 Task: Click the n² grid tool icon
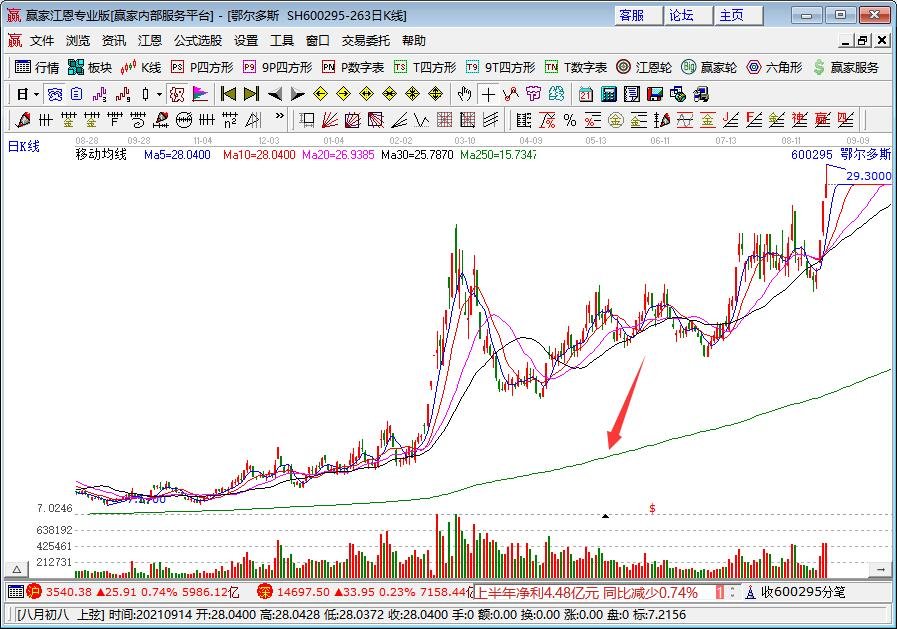point(229,120)
